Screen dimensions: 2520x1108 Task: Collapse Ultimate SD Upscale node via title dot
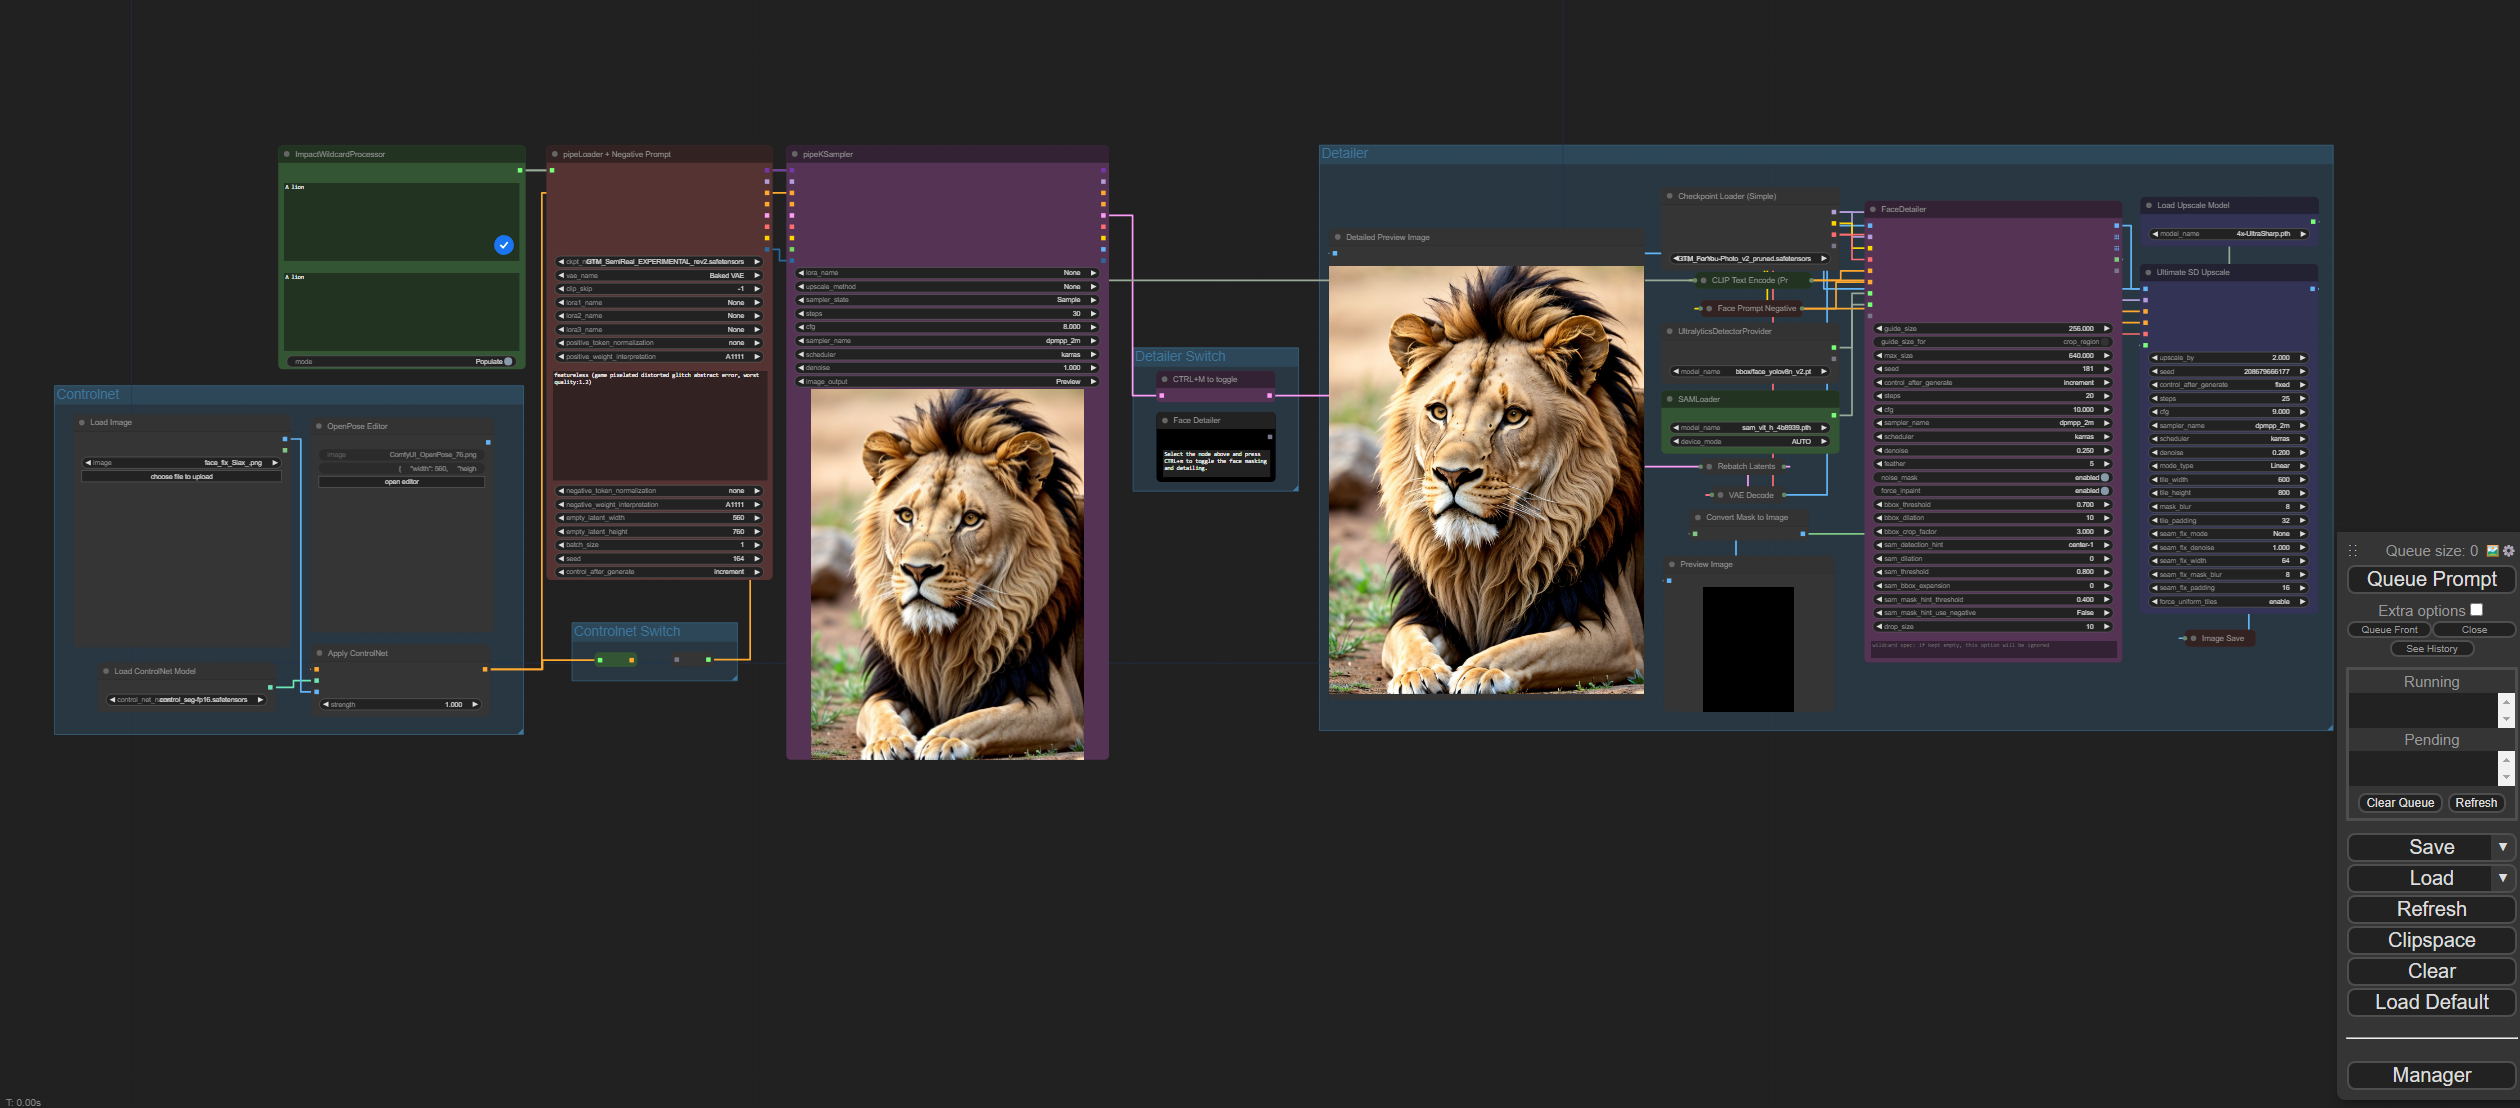(x=2148, y=272)
